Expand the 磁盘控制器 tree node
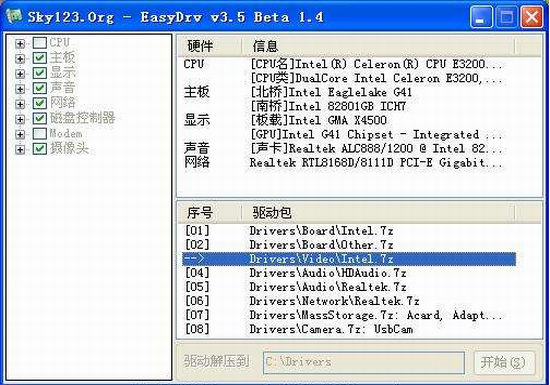The image size is (550, 385). pos(20,119)
